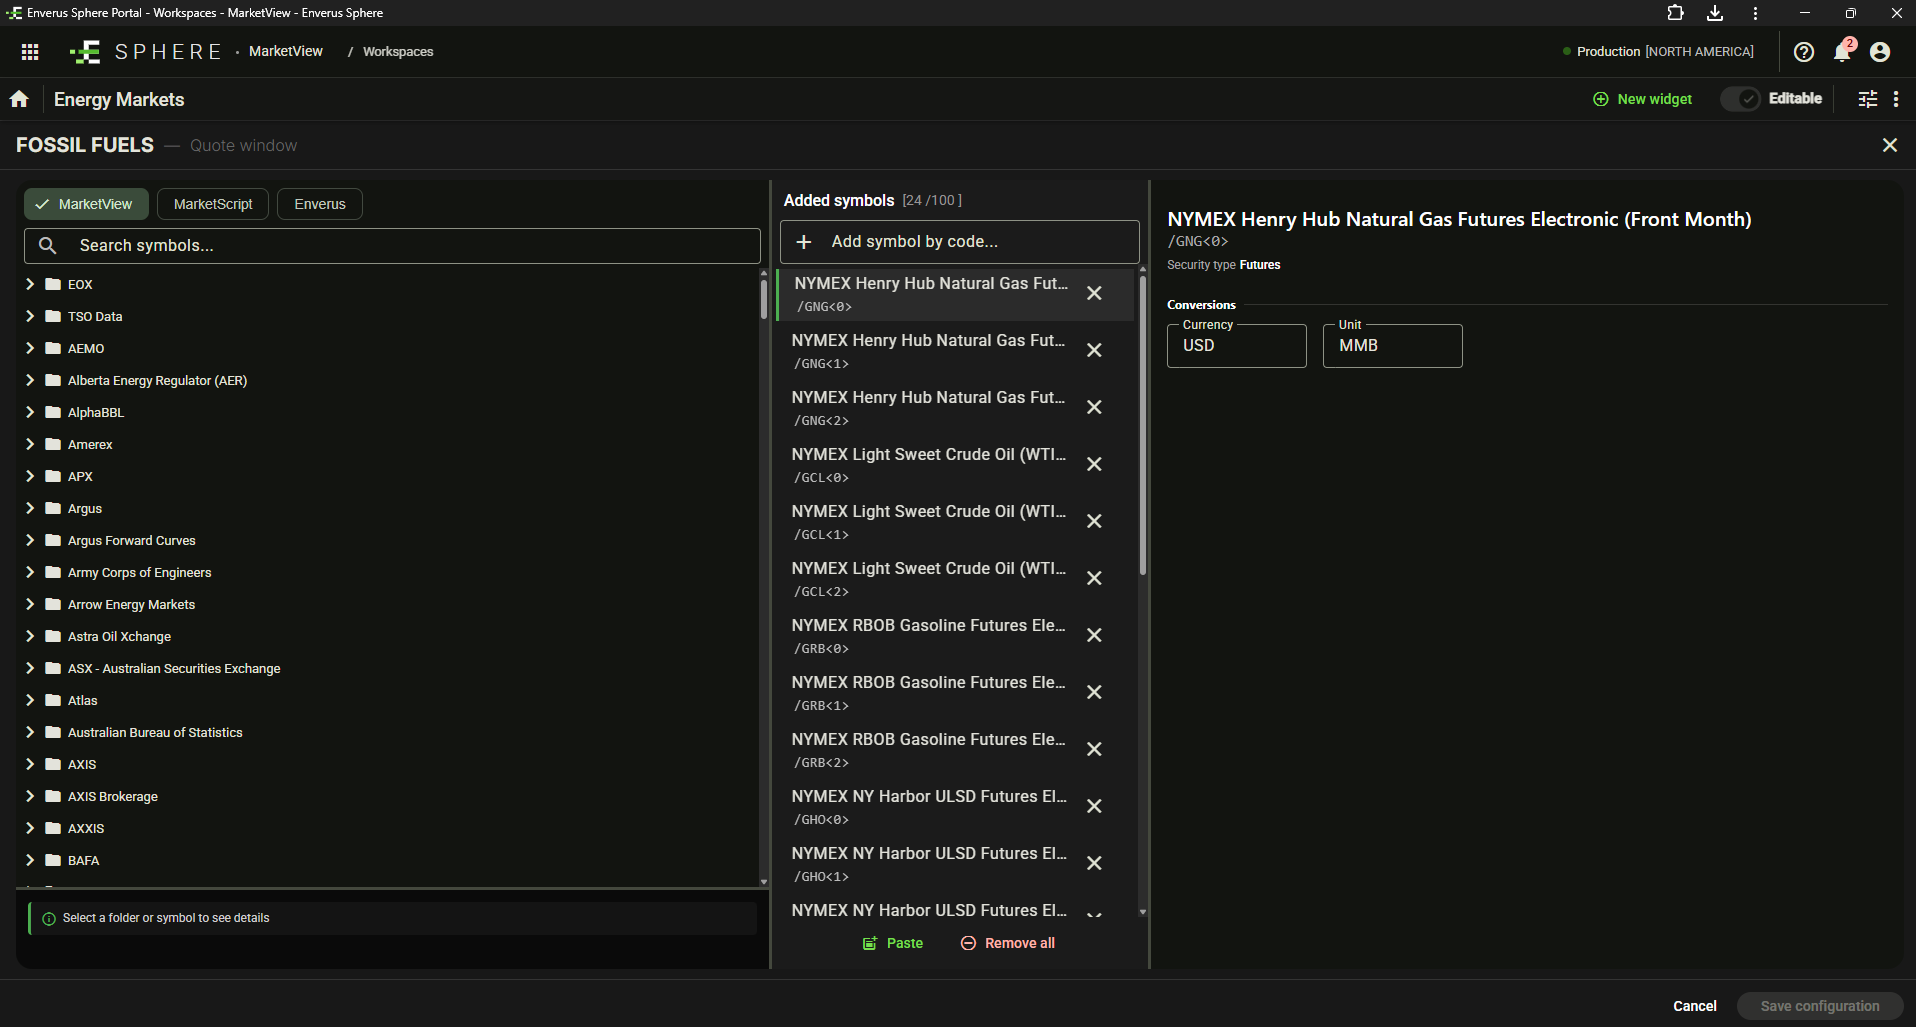The width and height of the screenshot is (1916, 1027).
Task: Remove the /GNG<2> symbol
Action: coord(1094,407)
